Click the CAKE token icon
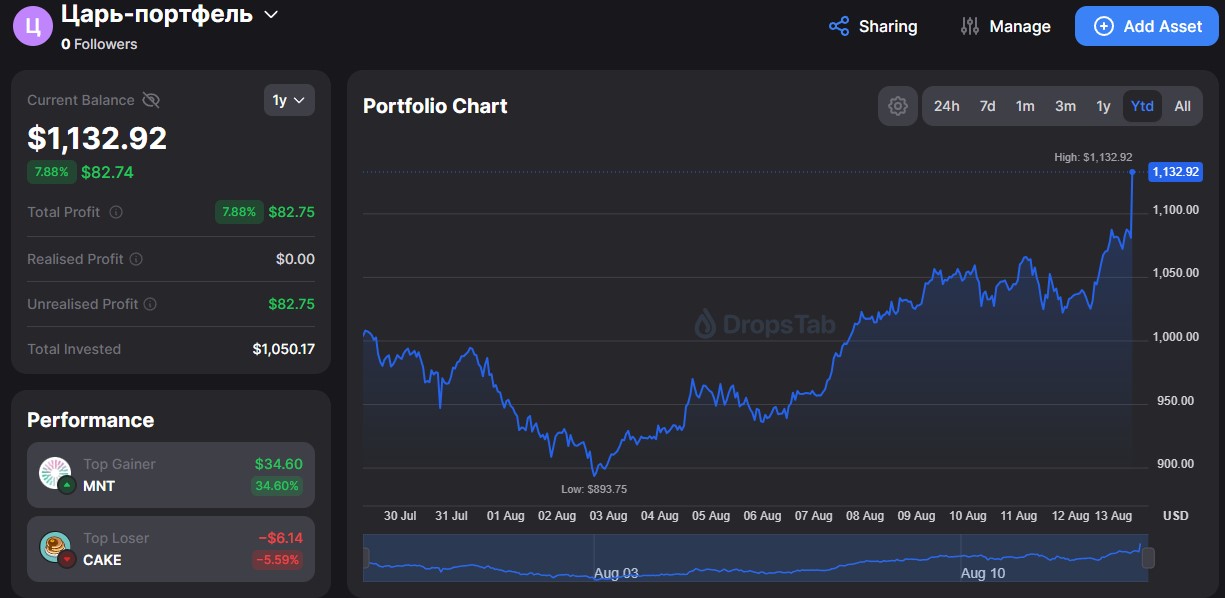The height and width of the screenshot is (598, 1225). [x=55, y=548]
